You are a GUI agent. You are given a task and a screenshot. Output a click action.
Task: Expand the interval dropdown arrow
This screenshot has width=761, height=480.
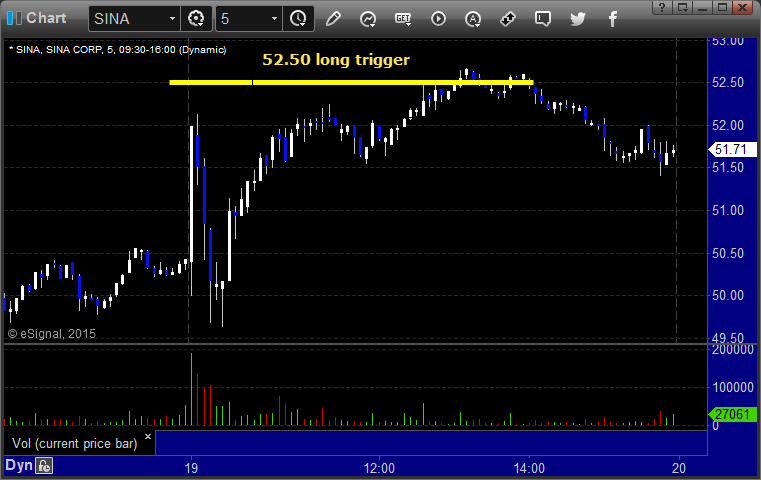[274, 19]
